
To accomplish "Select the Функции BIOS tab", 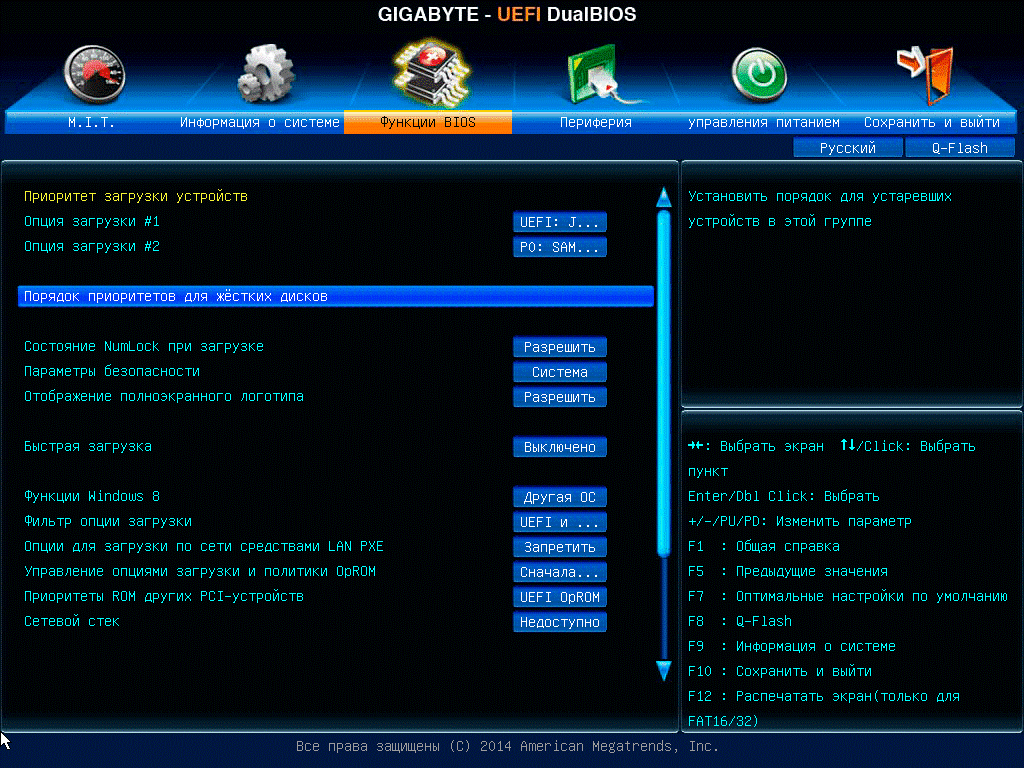I will click(428, 122).
